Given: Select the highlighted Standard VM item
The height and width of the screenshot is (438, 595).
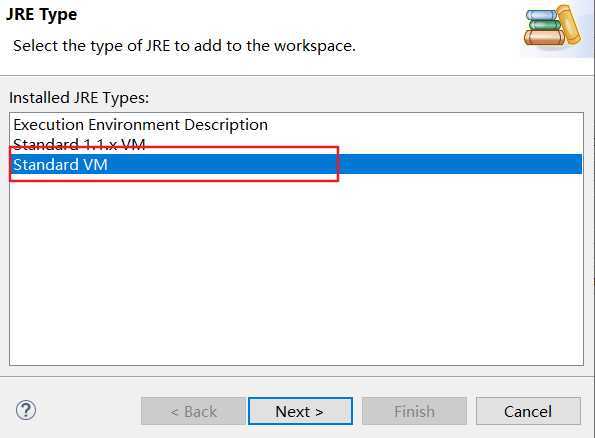Looking at the screenshot, I should click(60, 164).
